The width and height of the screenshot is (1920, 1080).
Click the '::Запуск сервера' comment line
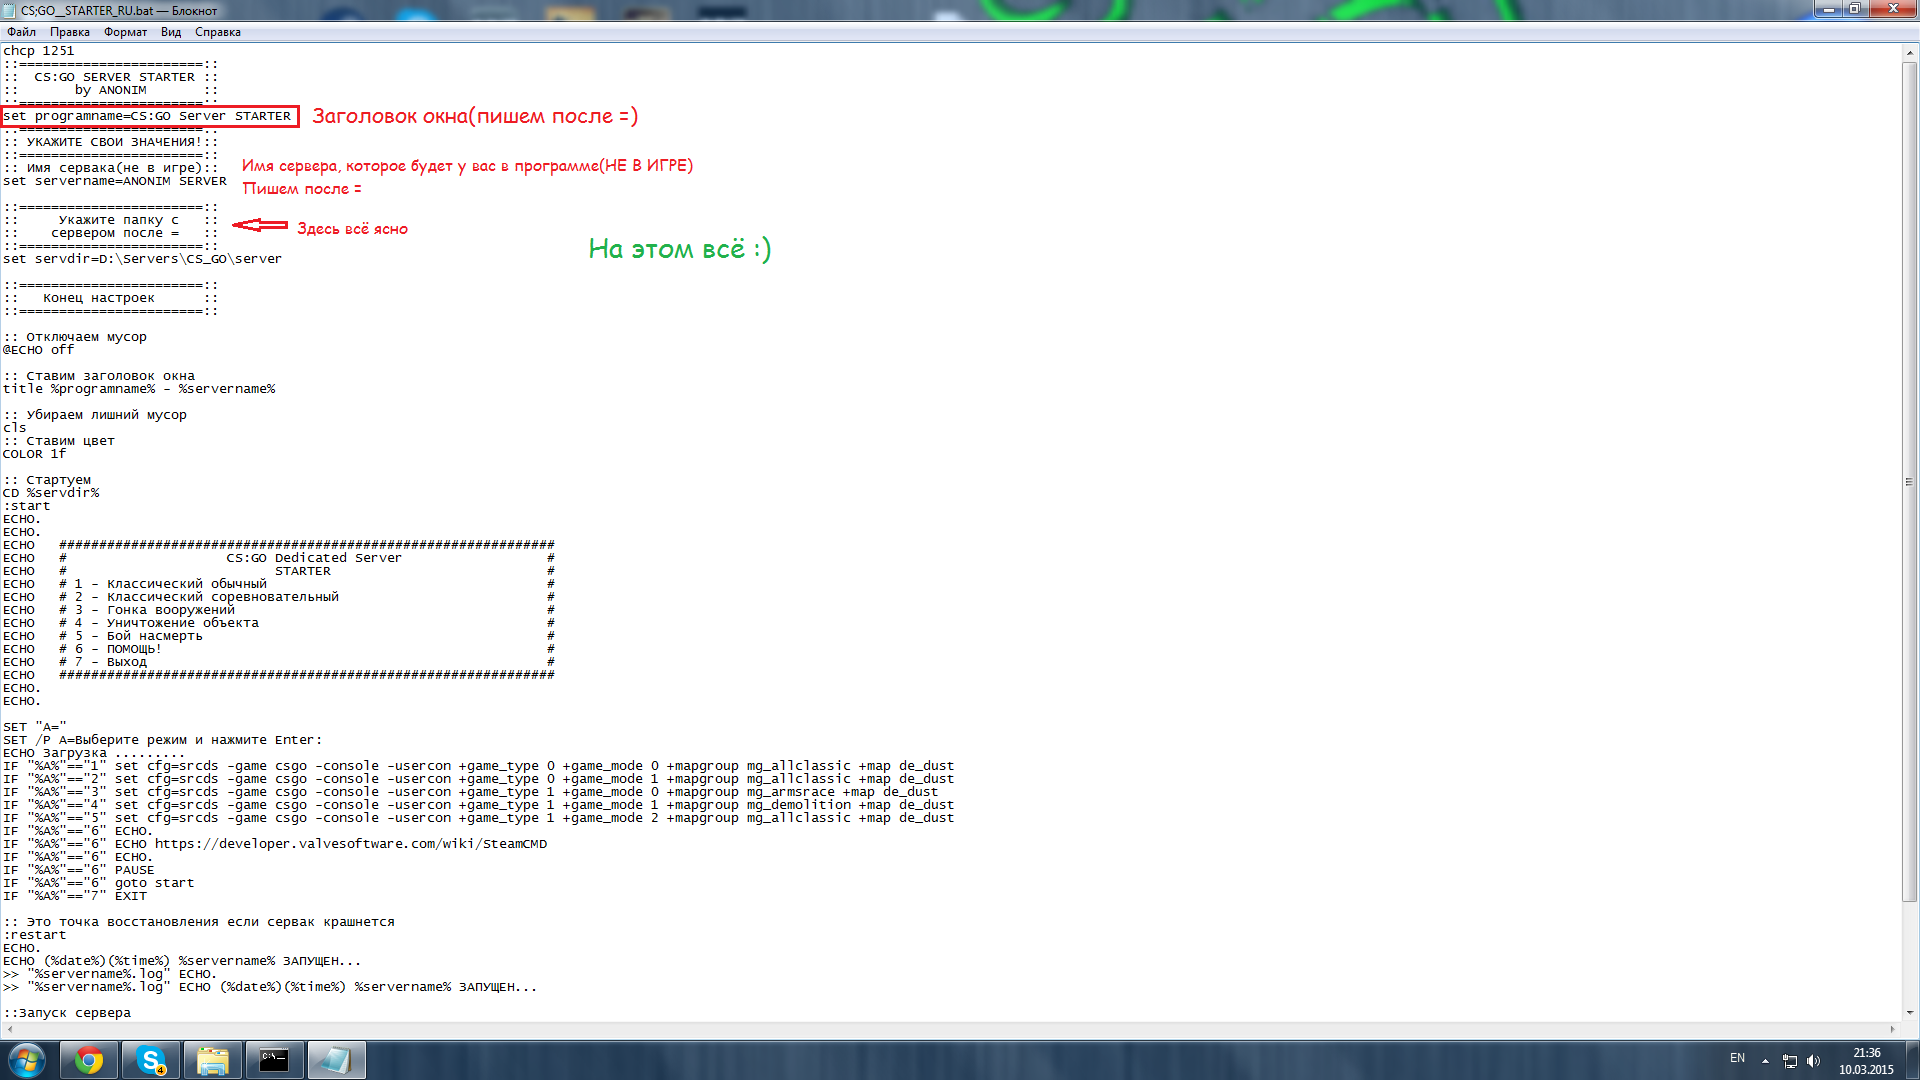pos(67,1013)
